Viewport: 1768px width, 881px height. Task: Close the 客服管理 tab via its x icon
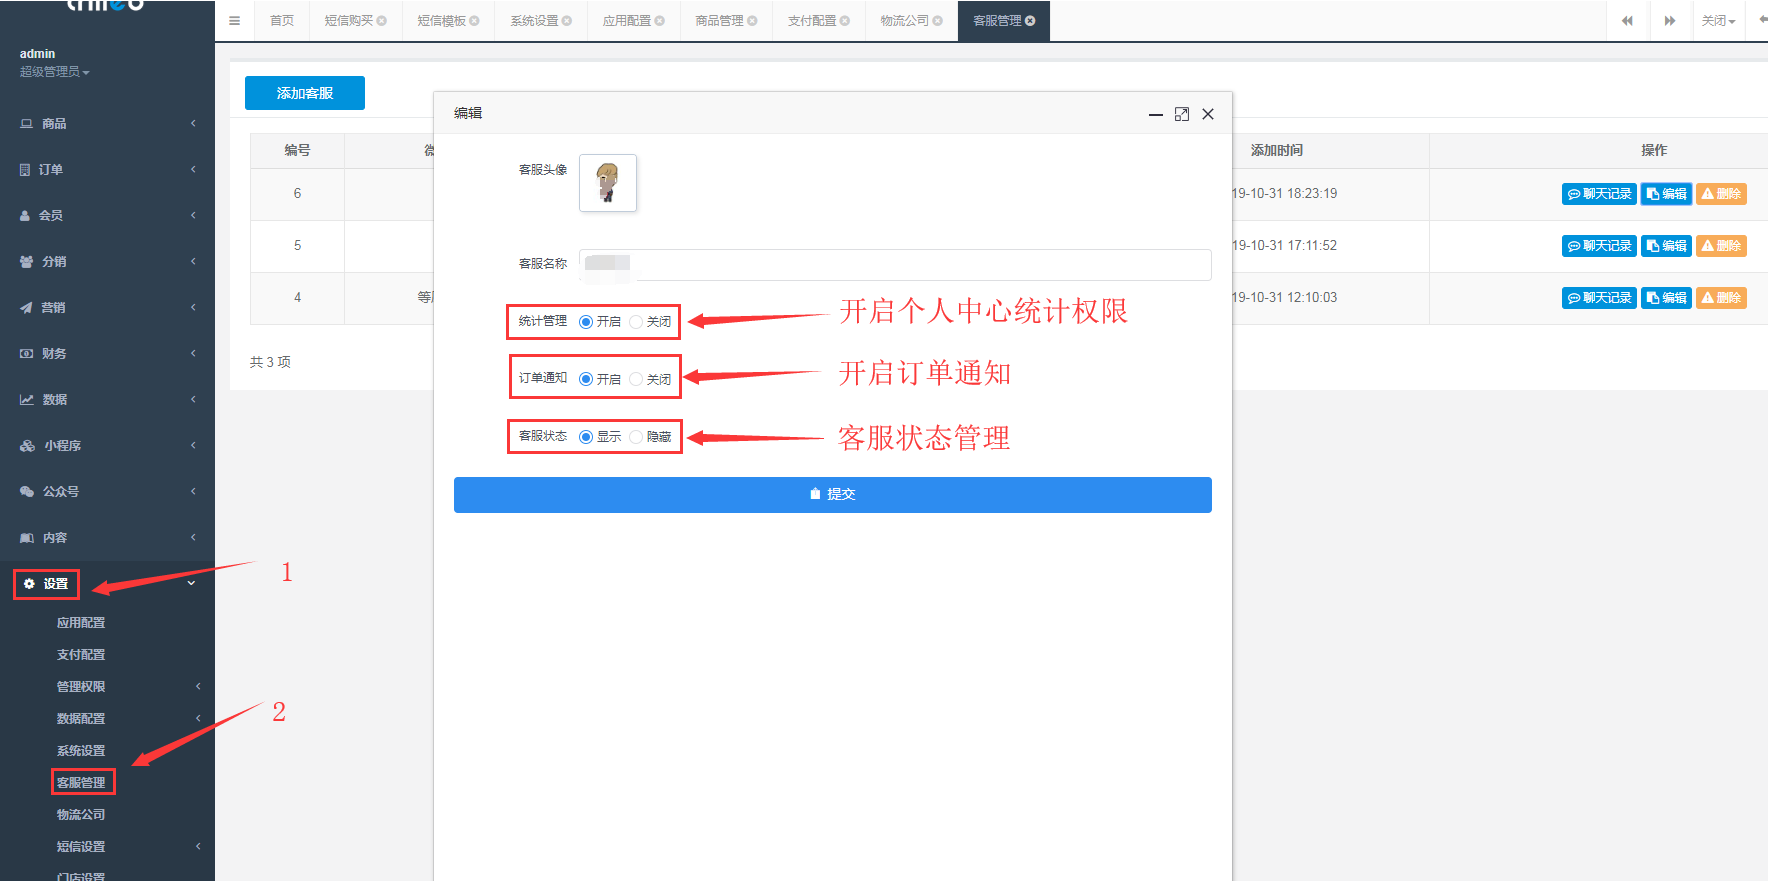pos(1030,20)
